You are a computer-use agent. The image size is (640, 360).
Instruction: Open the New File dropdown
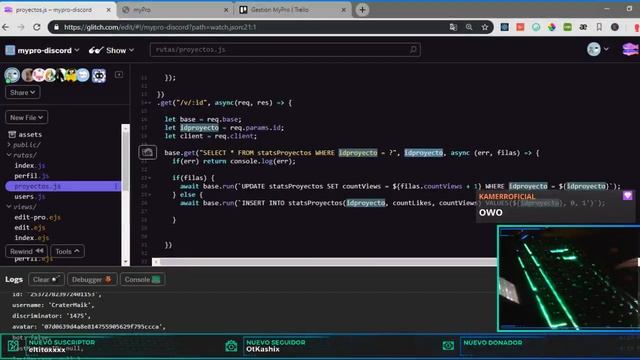coord(27,118)
